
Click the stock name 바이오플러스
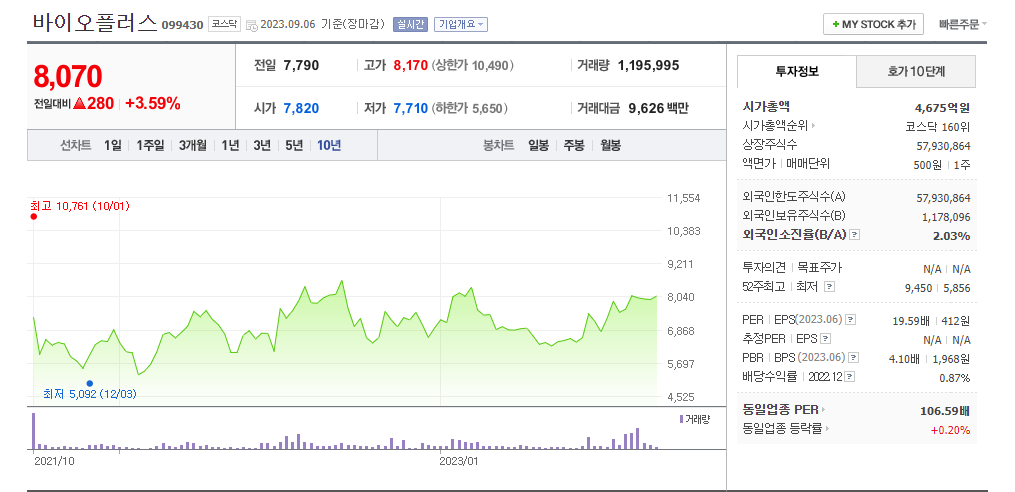tap(95, 23)
